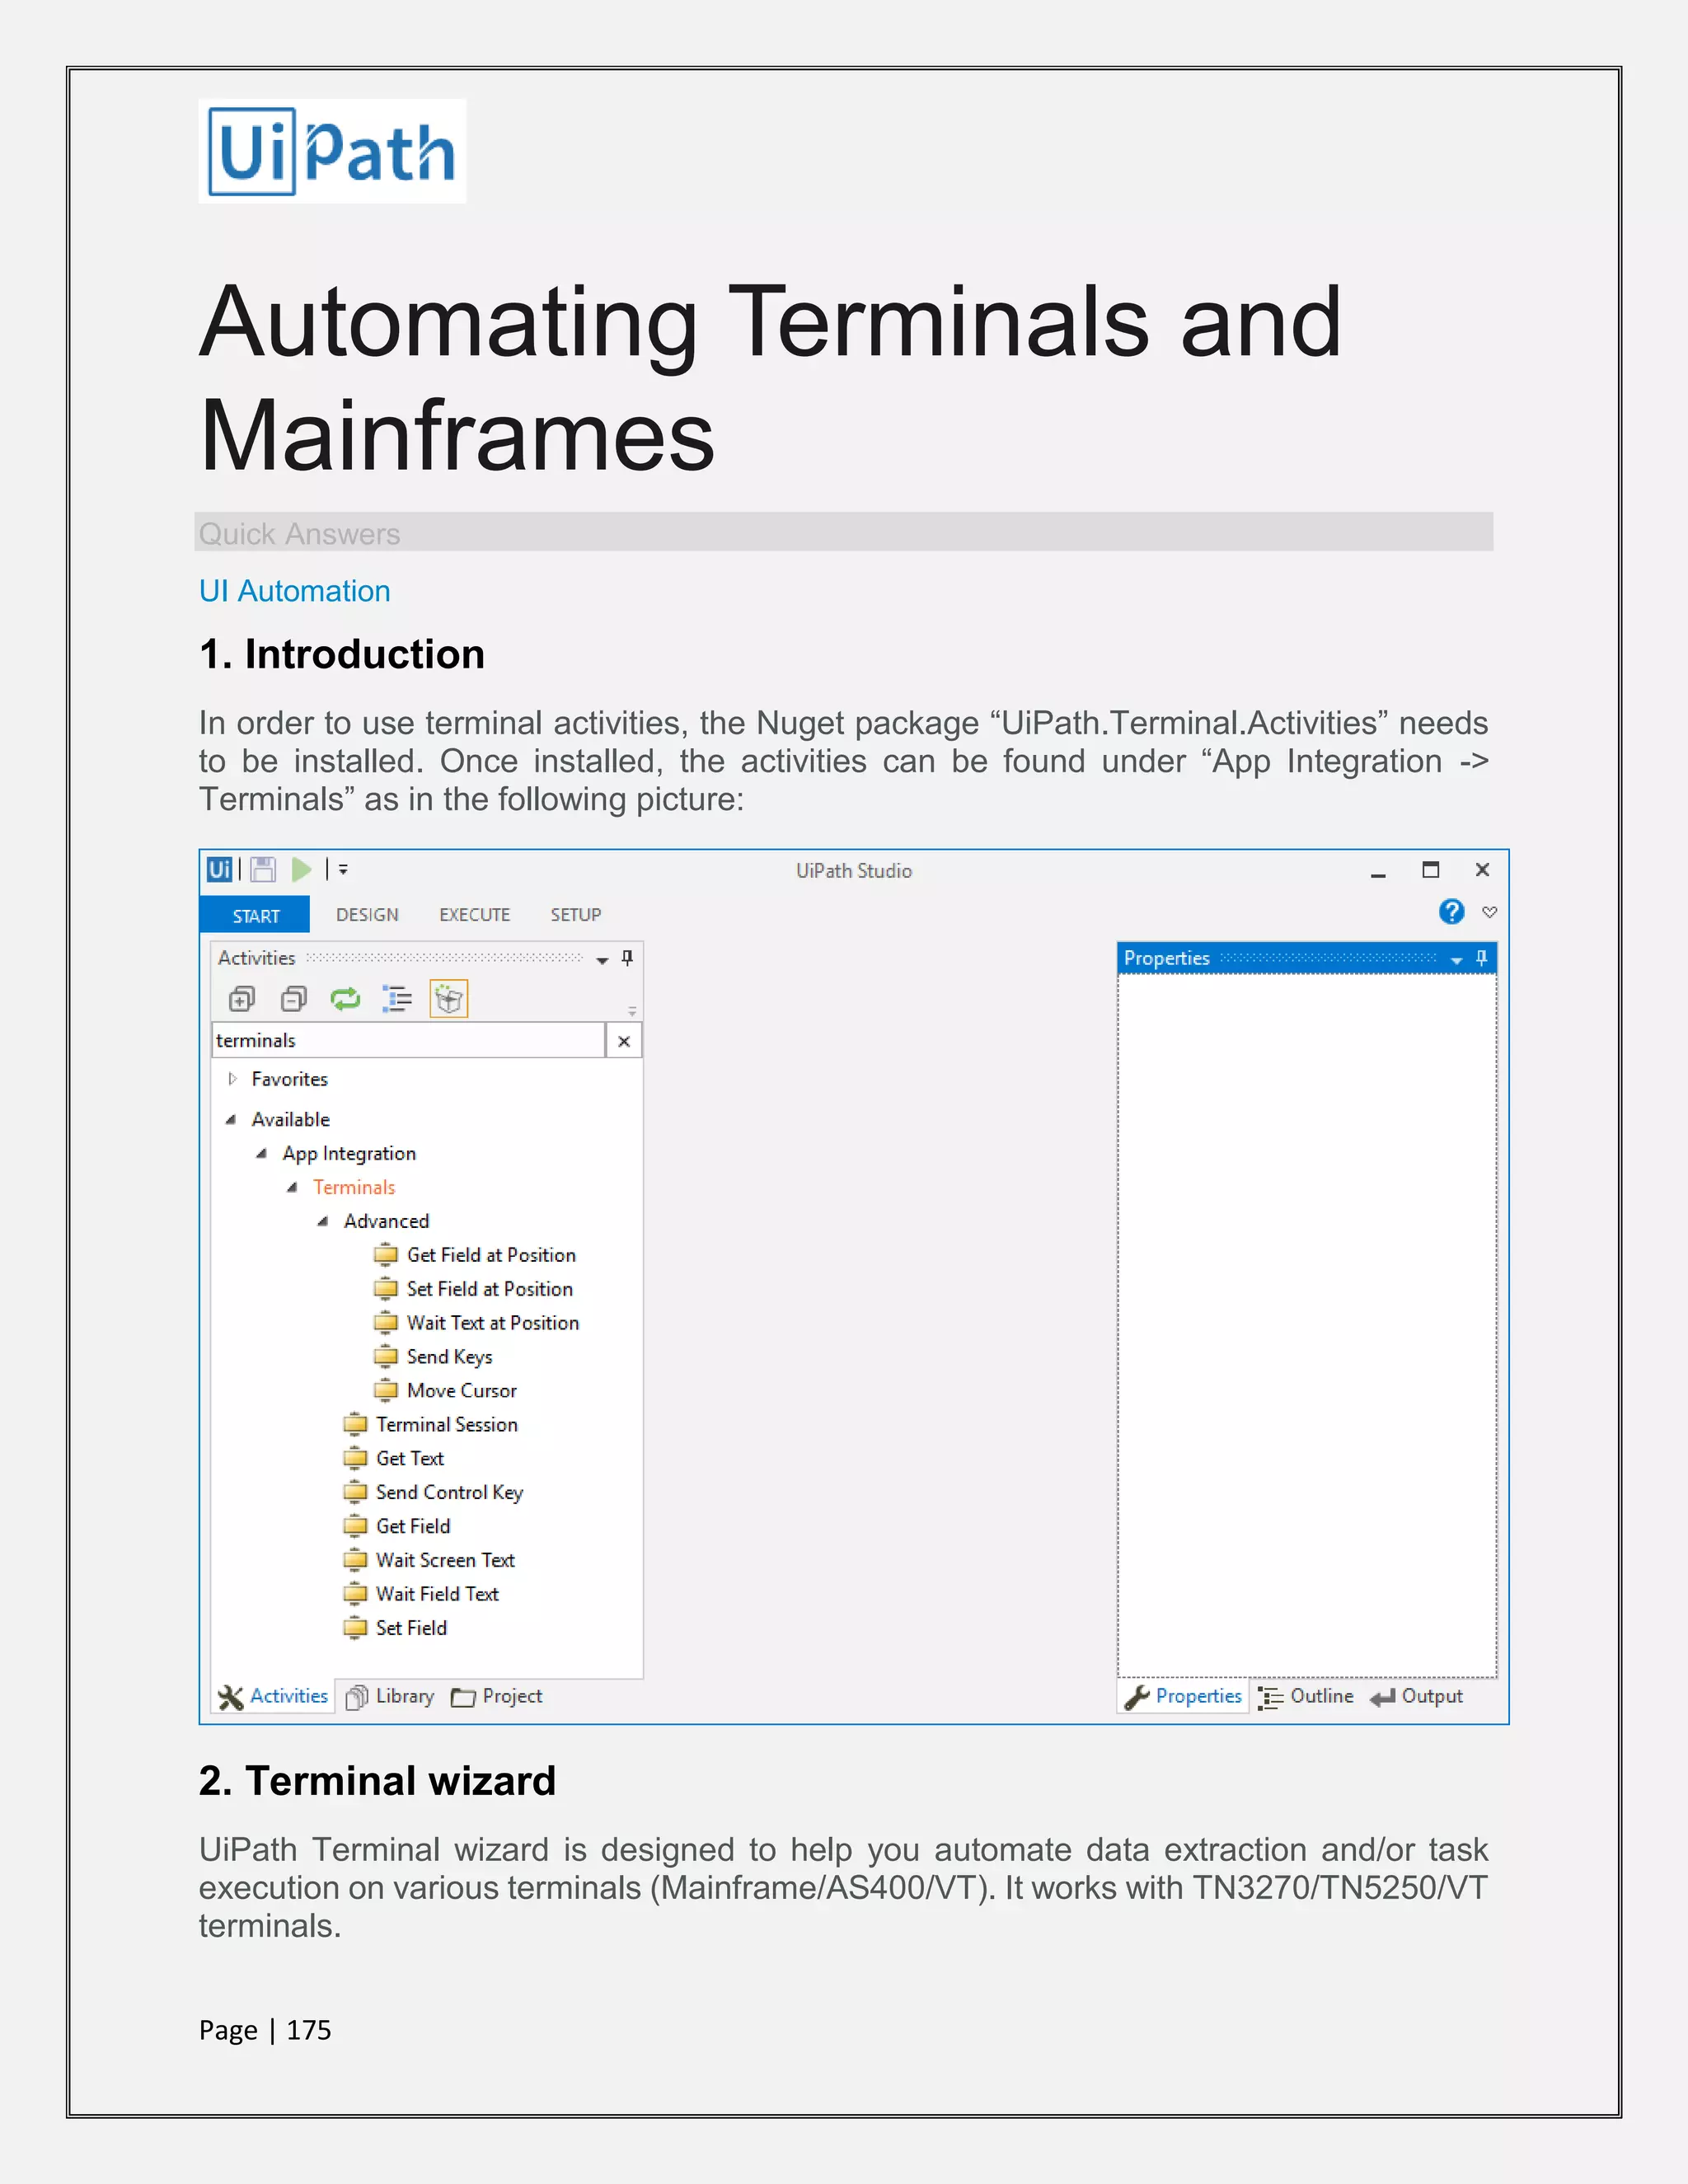Select Wait Screen Text activity
Screen dimensions: 1688x2184
[430, 1561]
